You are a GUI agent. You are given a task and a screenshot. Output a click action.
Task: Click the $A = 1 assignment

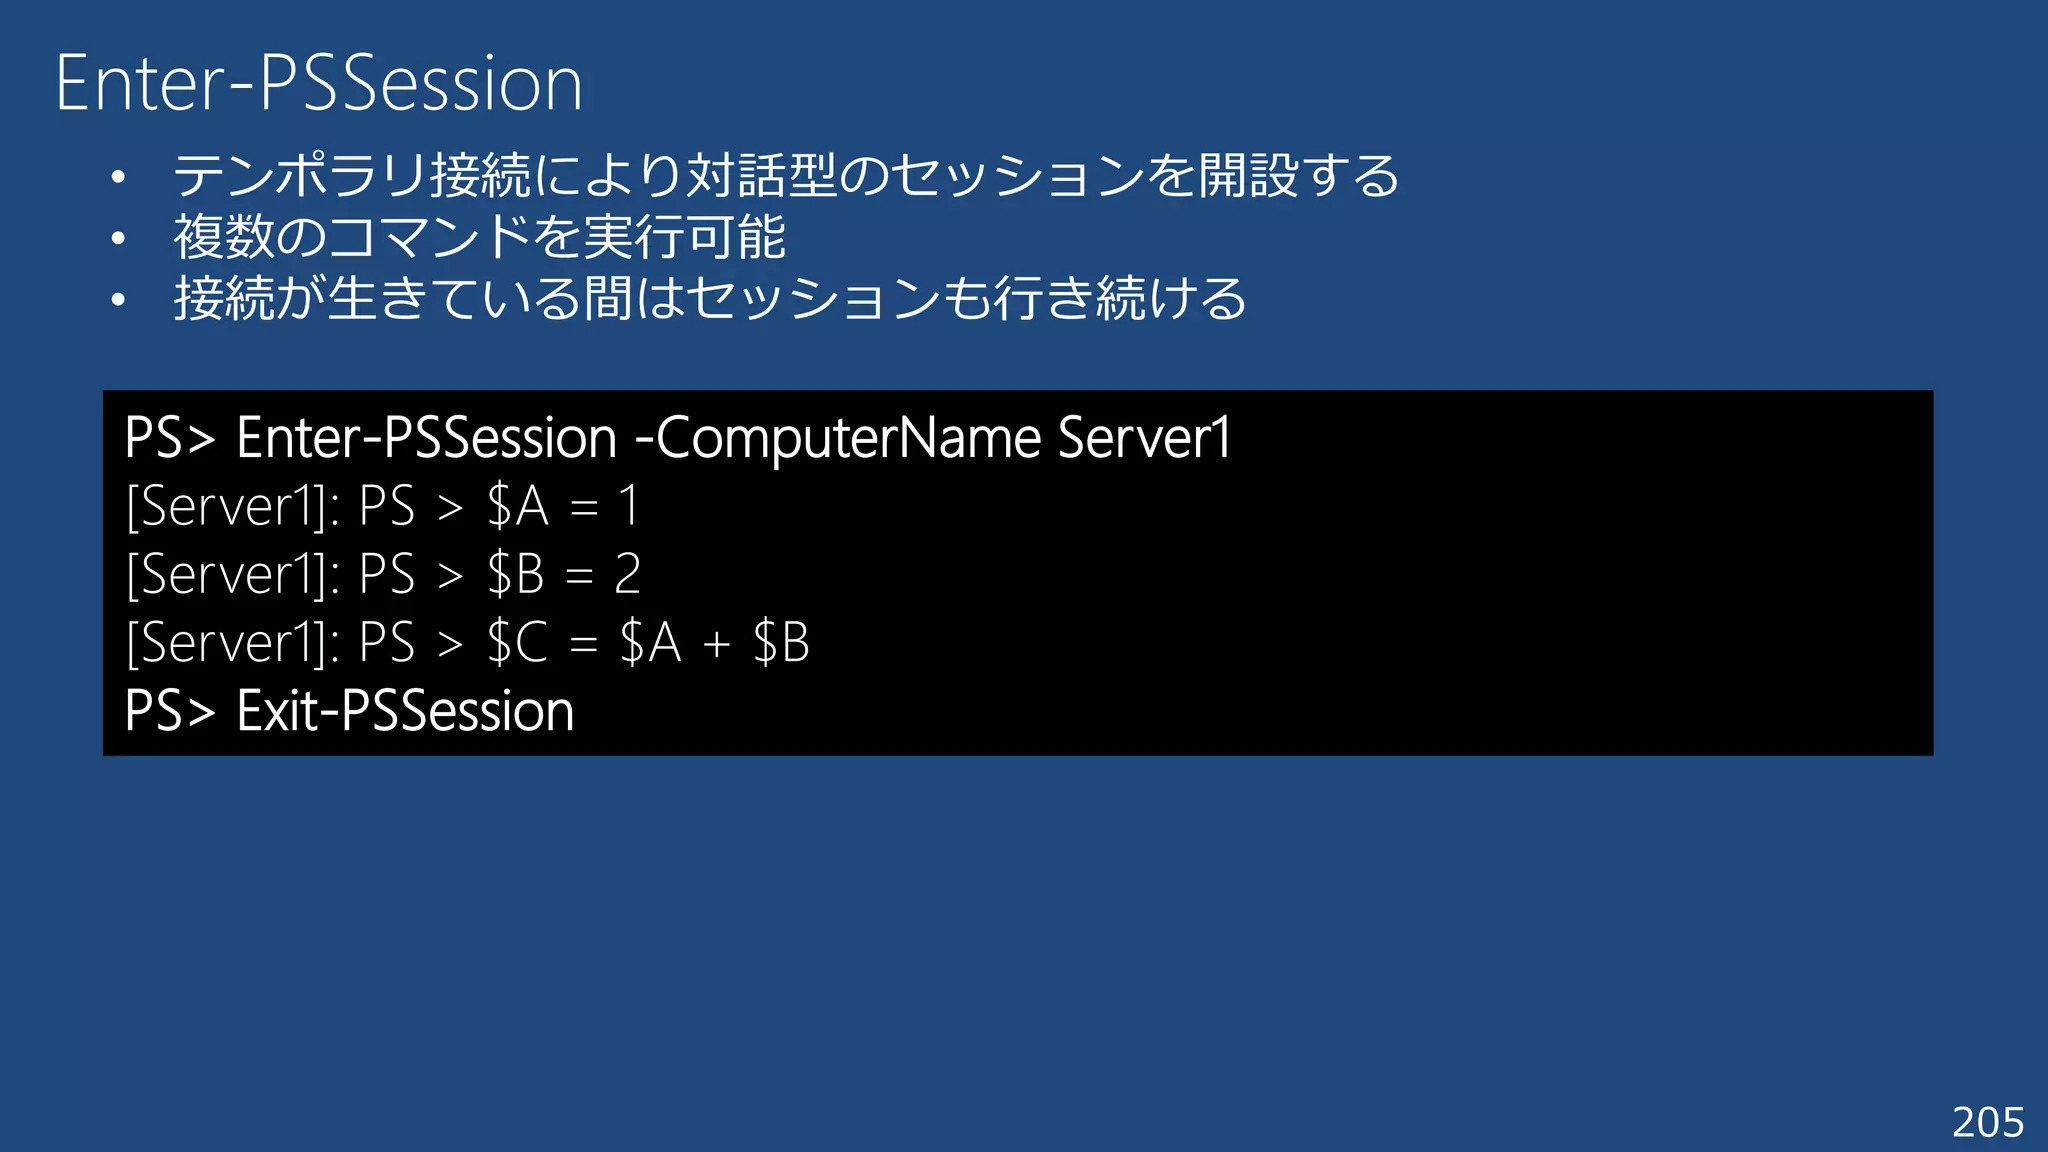(562, 506)
